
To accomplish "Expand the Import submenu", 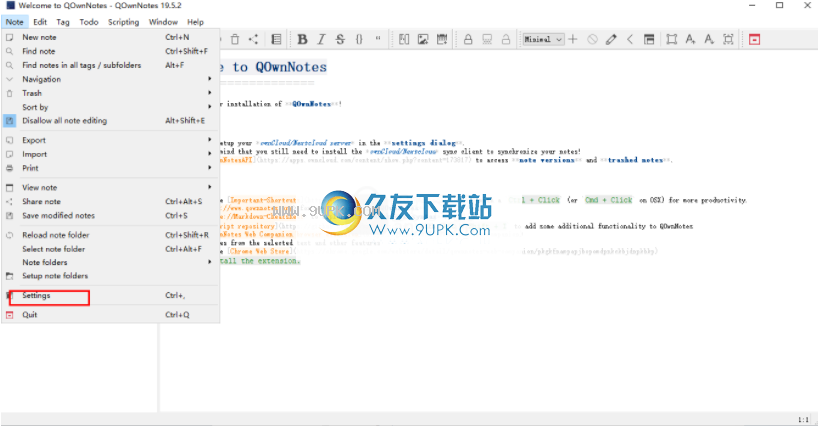I will click(x=111, y=154).
